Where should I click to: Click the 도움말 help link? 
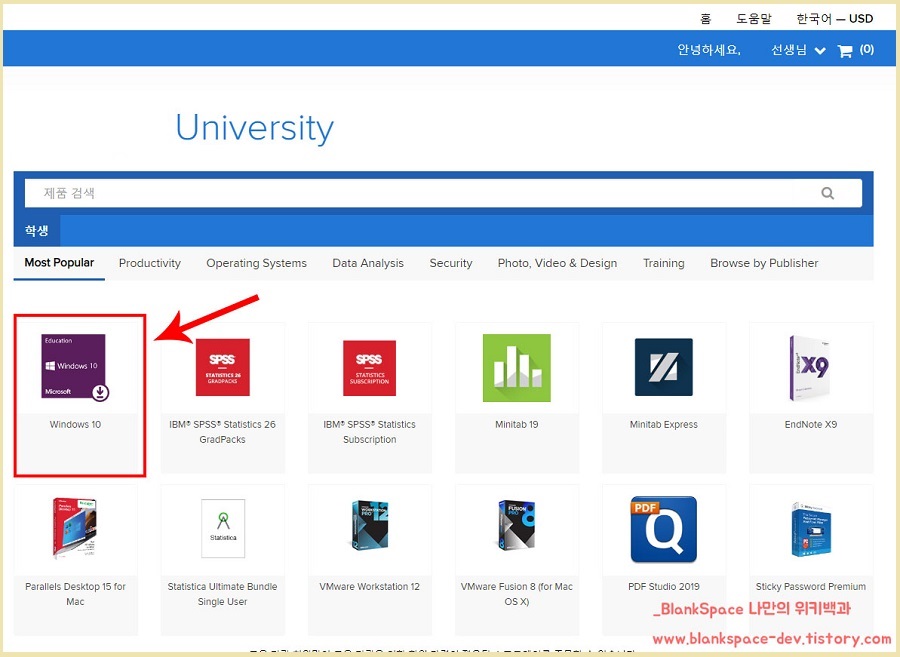[x=754, y=19]
